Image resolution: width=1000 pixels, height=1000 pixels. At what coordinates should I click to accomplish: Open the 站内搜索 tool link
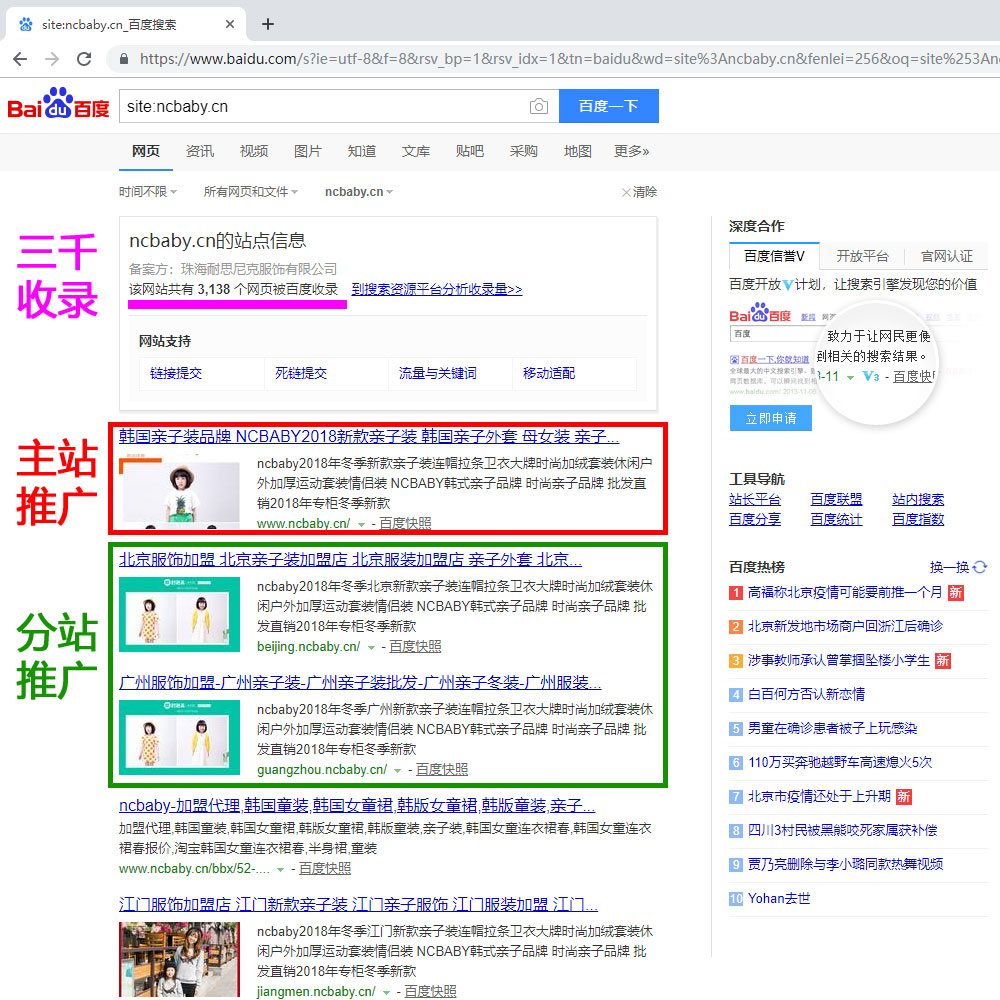click(918, 499)
